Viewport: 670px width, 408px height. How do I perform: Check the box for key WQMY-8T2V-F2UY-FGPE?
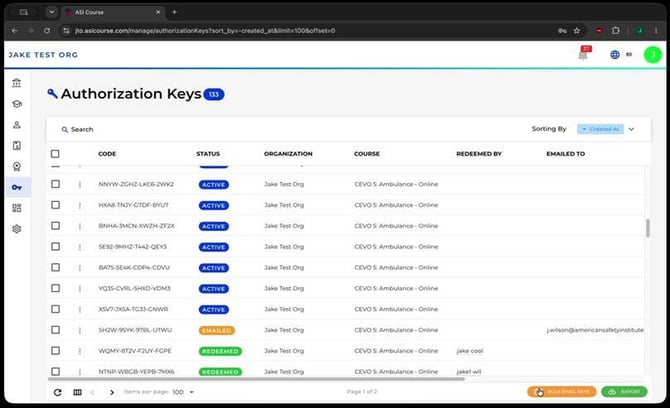55,351
